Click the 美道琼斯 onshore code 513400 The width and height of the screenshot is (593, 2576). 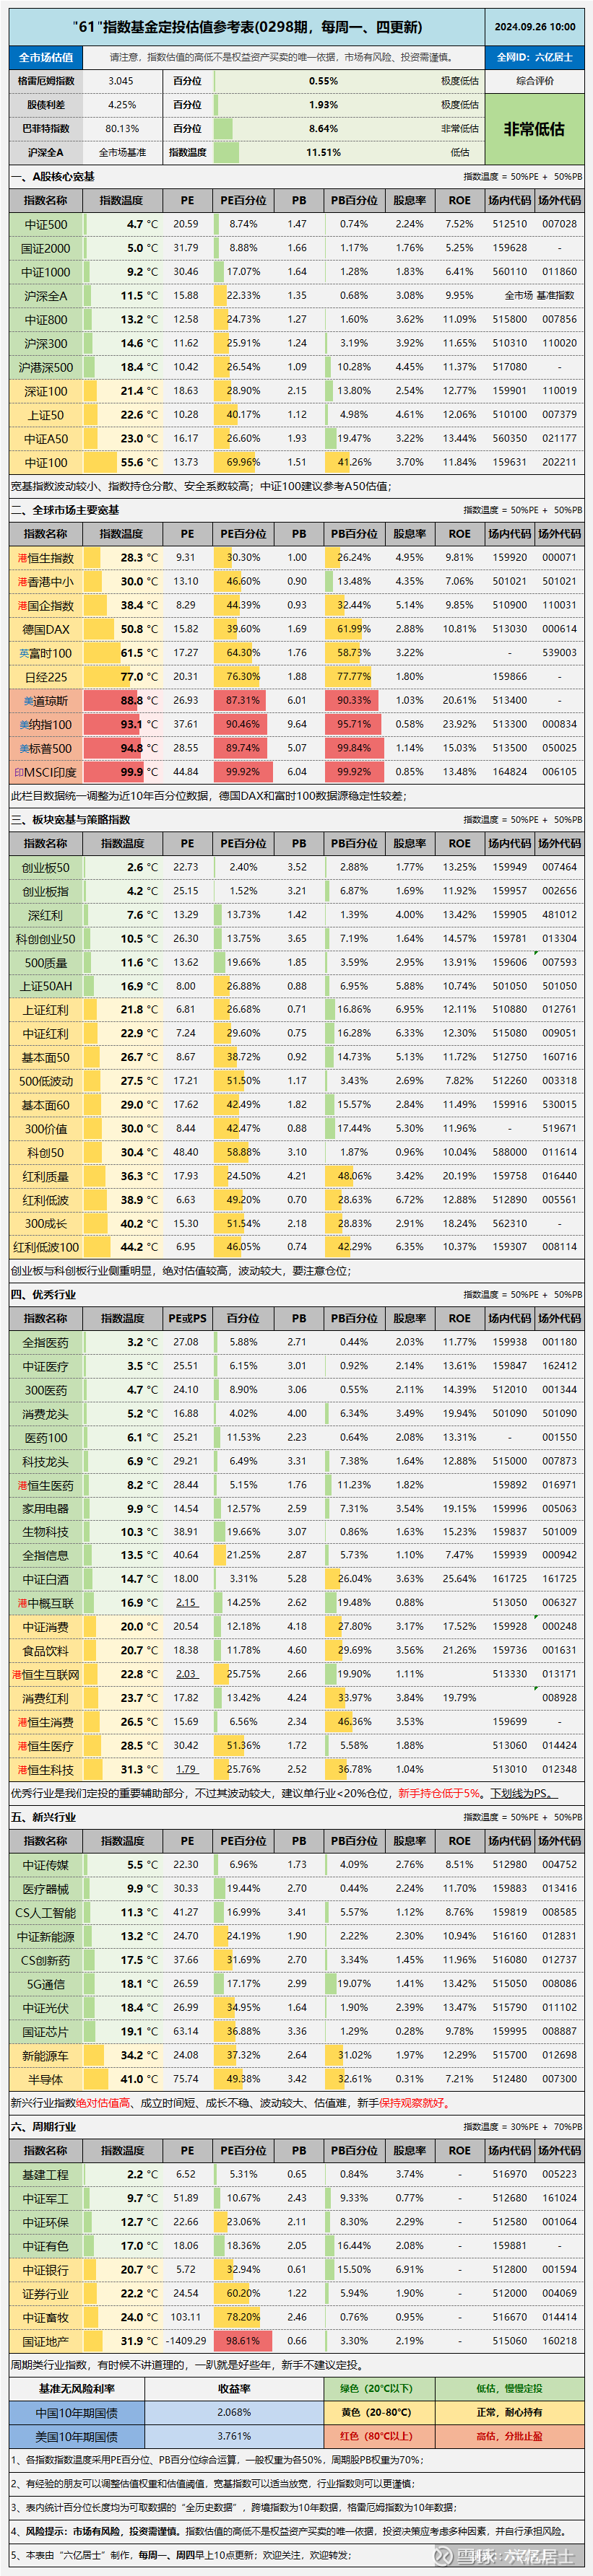510,701
